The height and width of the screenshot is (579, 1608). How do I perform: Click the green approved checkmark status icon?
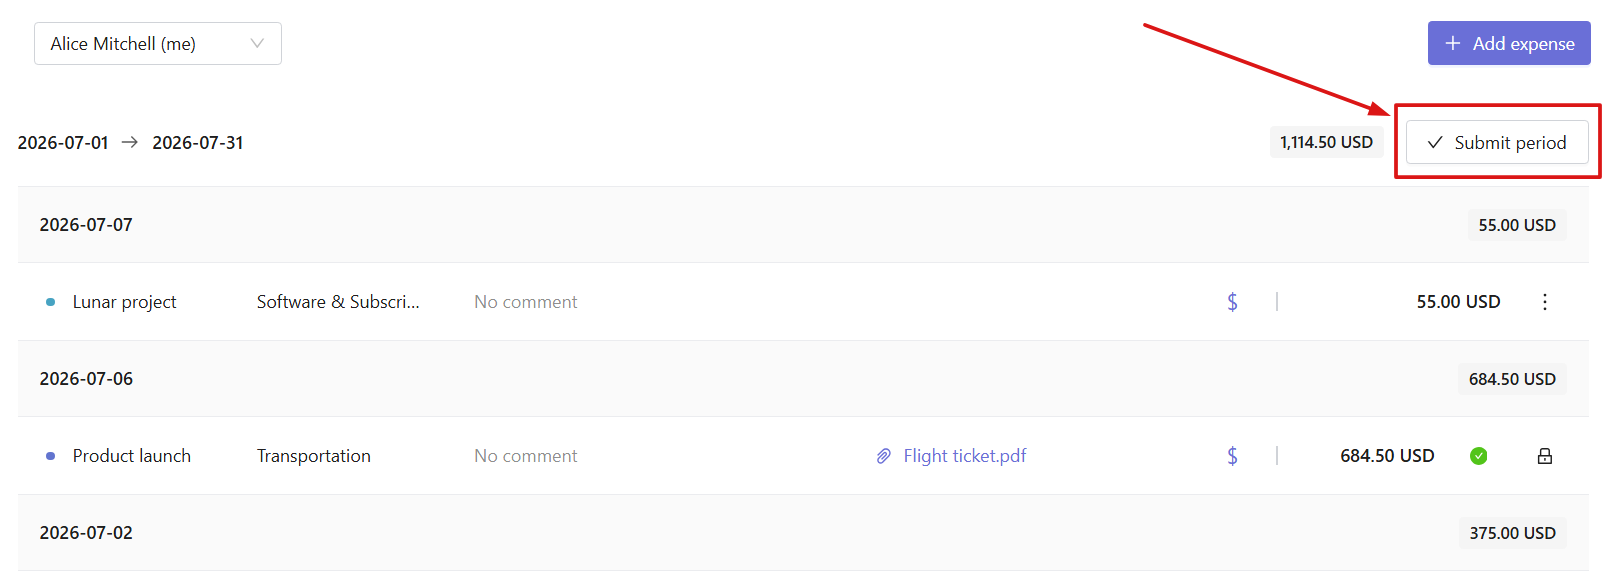coord(1478,456)
